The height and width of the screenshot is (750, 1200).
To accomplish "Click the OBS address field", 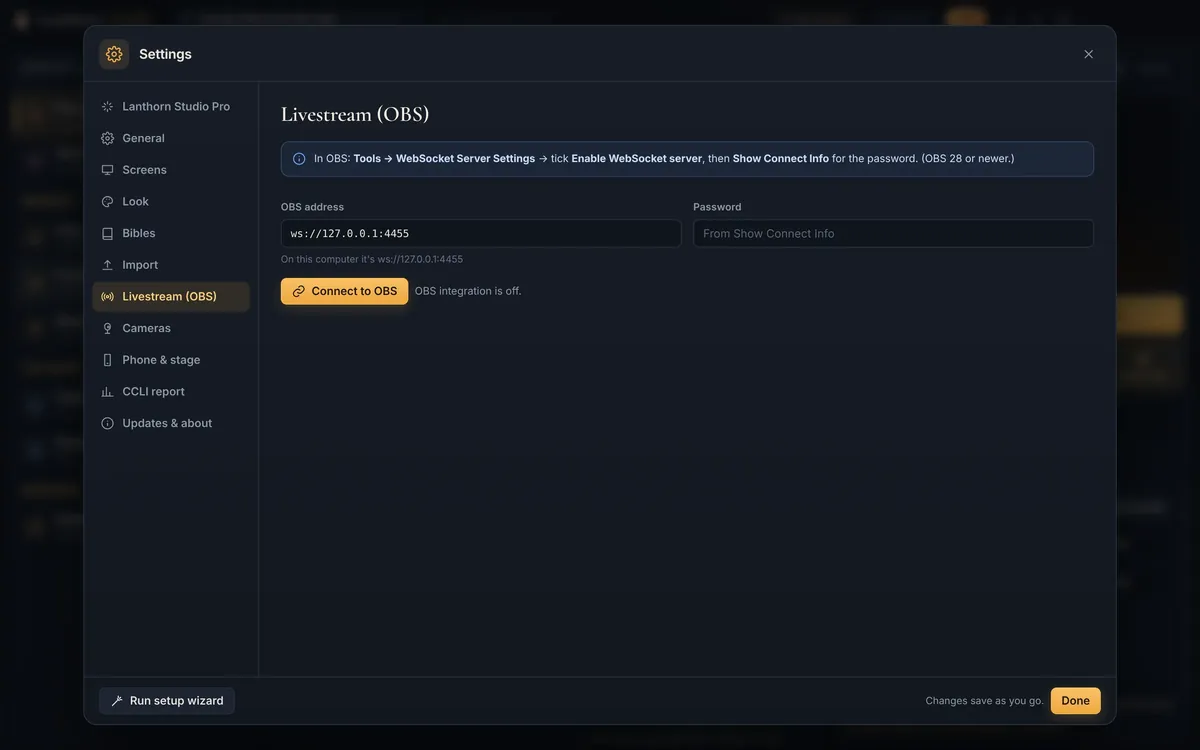I will (481, 233).
